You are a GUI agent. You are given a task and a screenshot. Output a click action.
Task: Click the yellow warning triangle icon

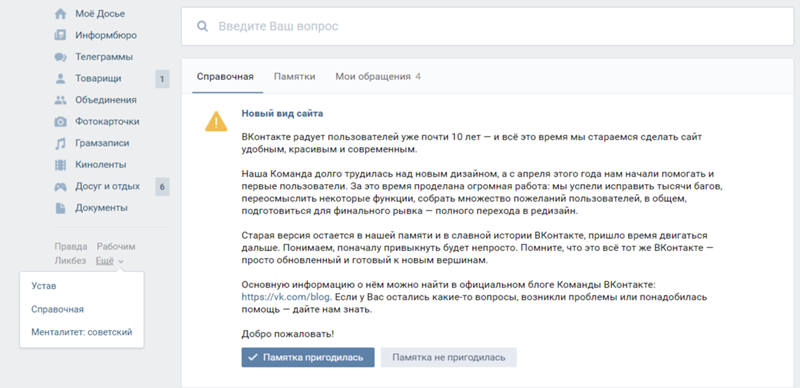(216, 122)
